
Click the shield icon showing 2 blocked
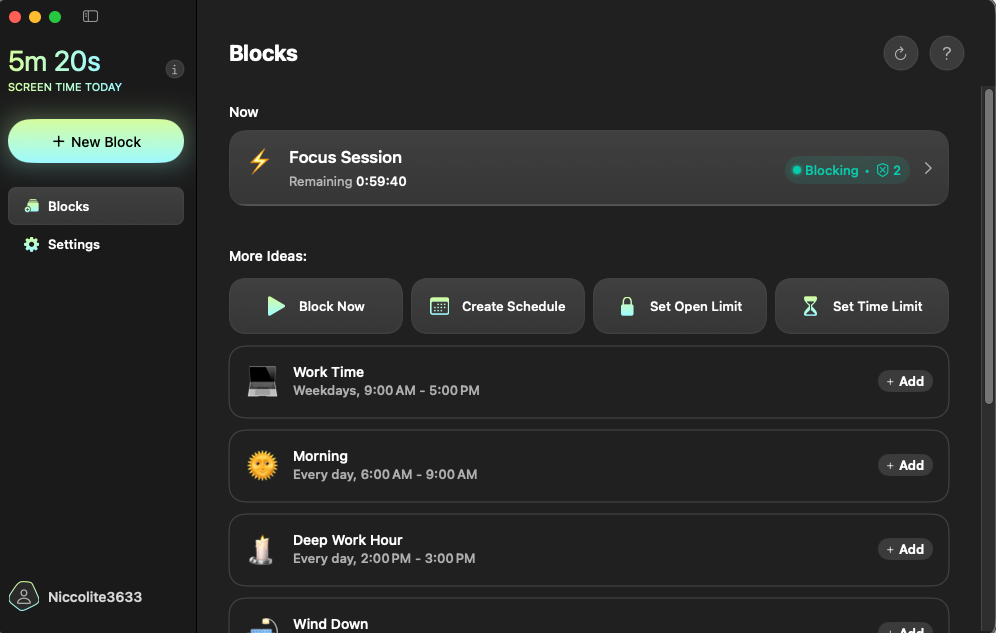(x=882, y=170)
